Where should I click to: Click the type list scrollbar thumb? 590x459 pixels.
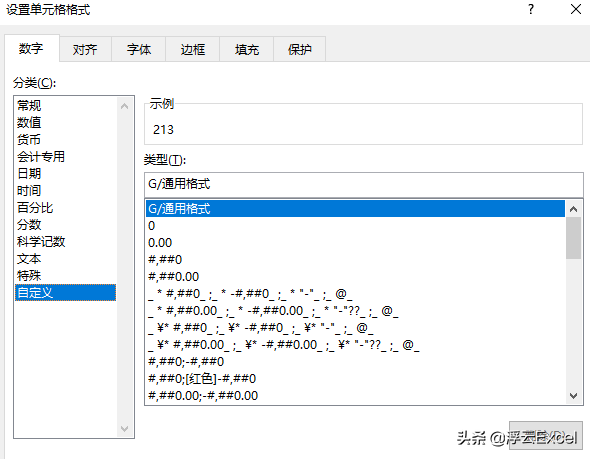tap(573, 238)
